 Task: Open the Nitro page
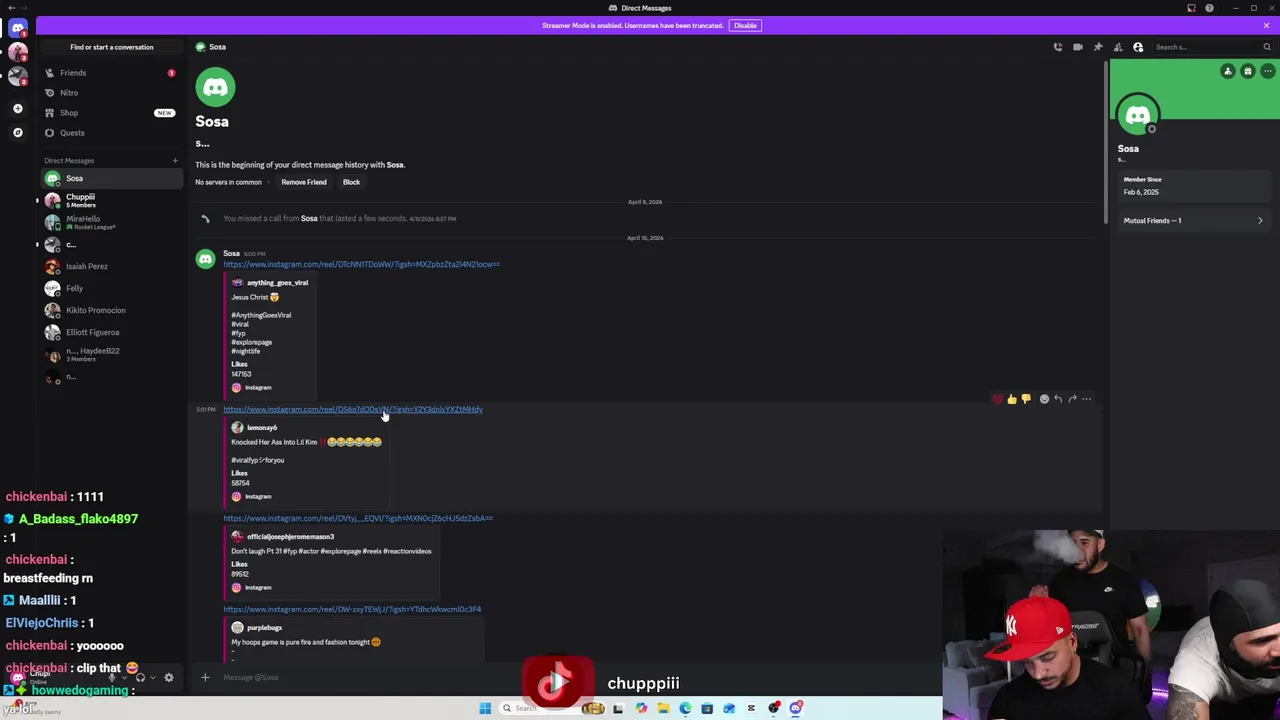[x=111, y=93]
